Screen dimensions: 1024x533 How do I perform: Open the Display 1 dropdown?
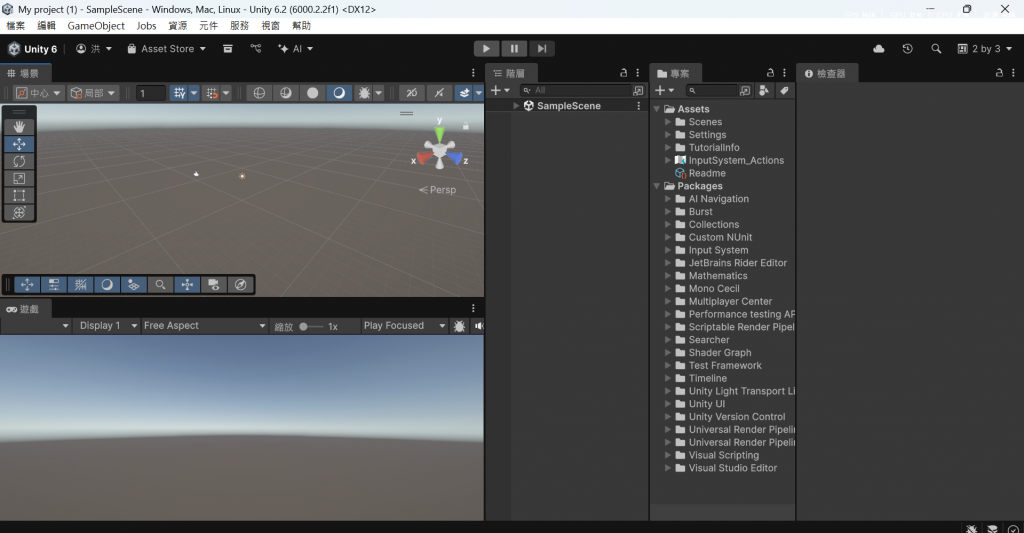pos(107,326)
